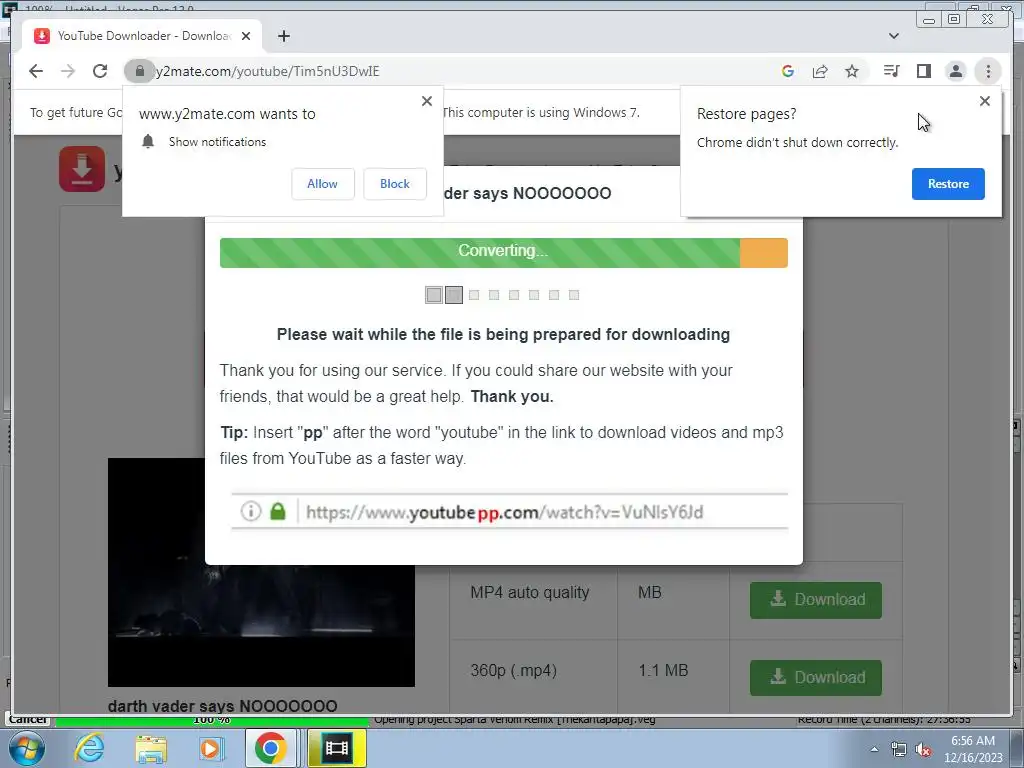Click the Converting progress bar
The width and height of the screenshot is (1024, 768).
click(504, 253)
